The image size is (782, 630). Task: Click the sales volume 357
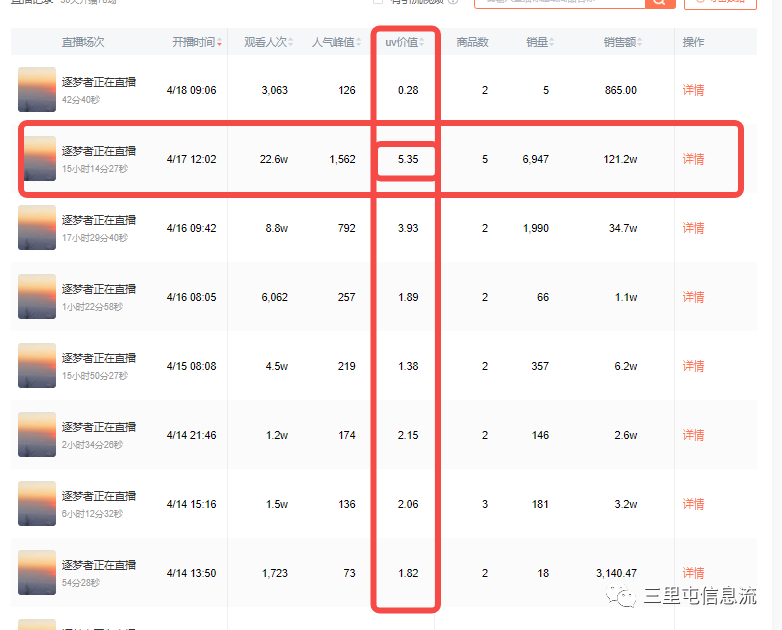pyautogui.click(x=540, y=366)
